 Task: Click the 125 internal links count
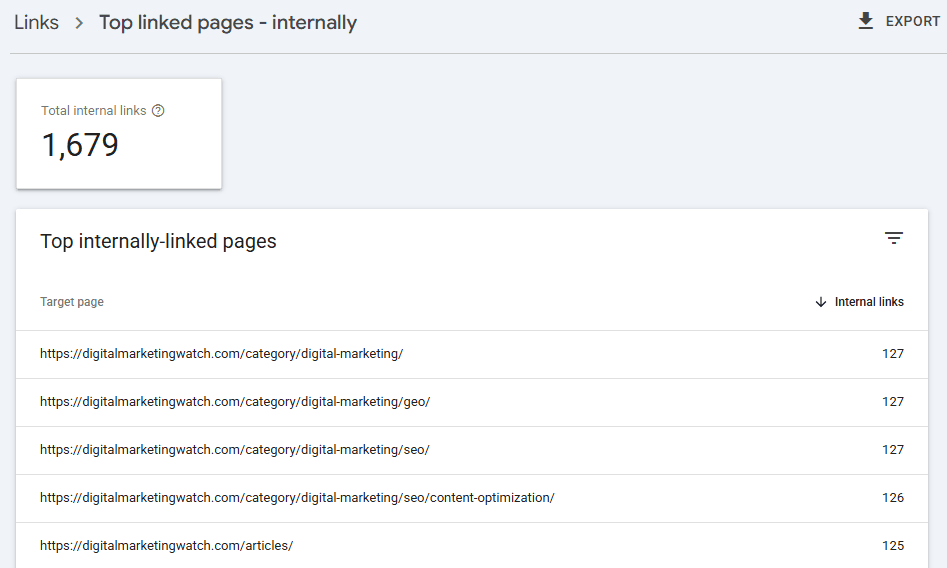click(x=893, y=546)
